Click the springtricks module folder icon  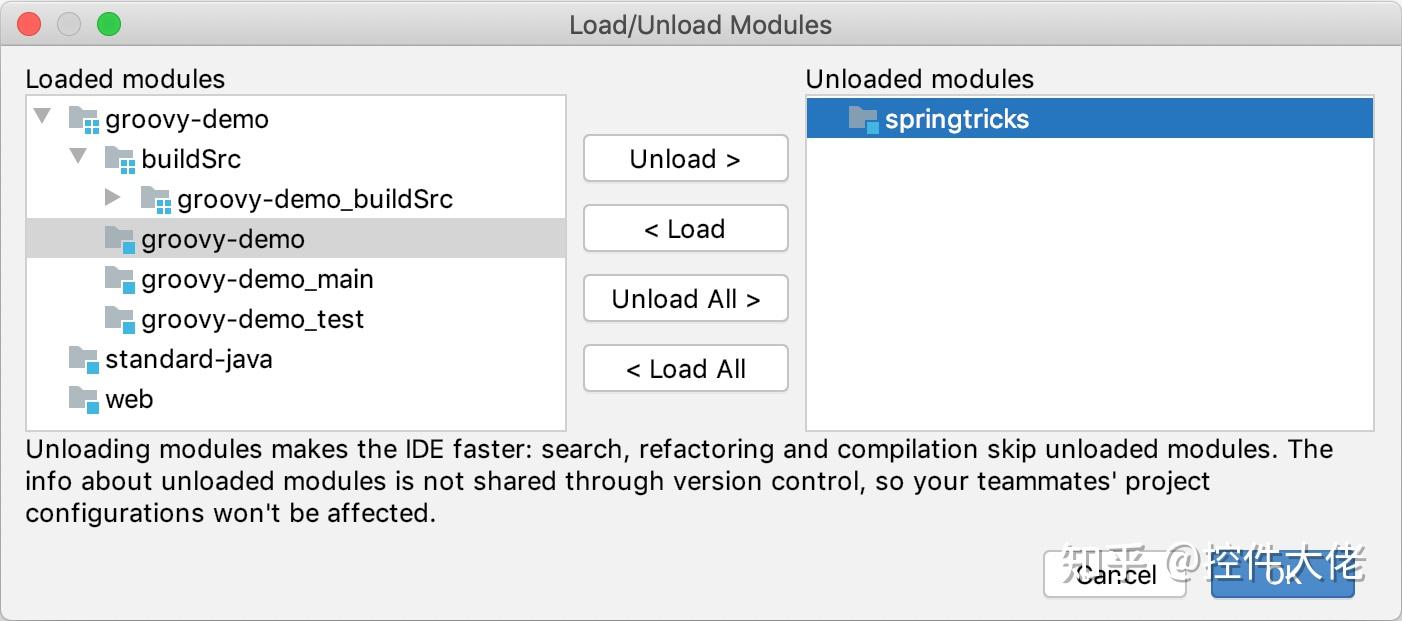pyautogui.click(x=862, y=119)
